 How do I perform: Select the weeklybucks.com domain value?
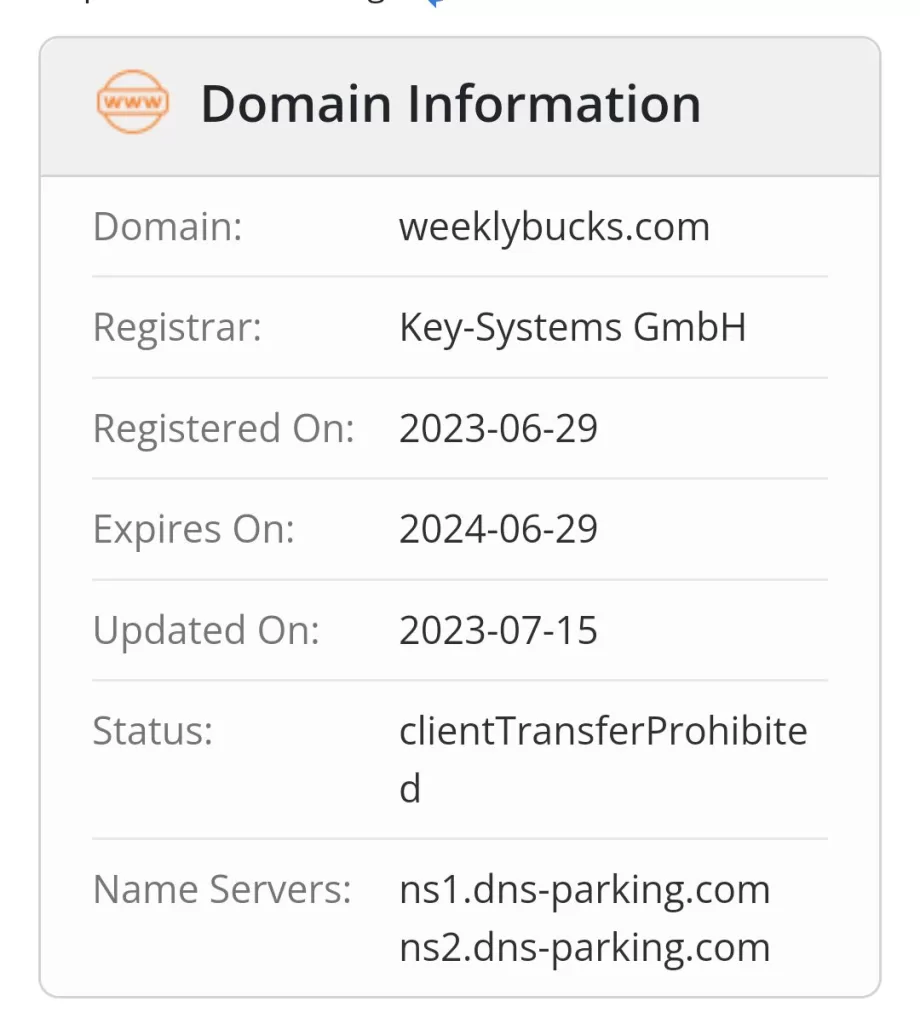click(554, 227)
